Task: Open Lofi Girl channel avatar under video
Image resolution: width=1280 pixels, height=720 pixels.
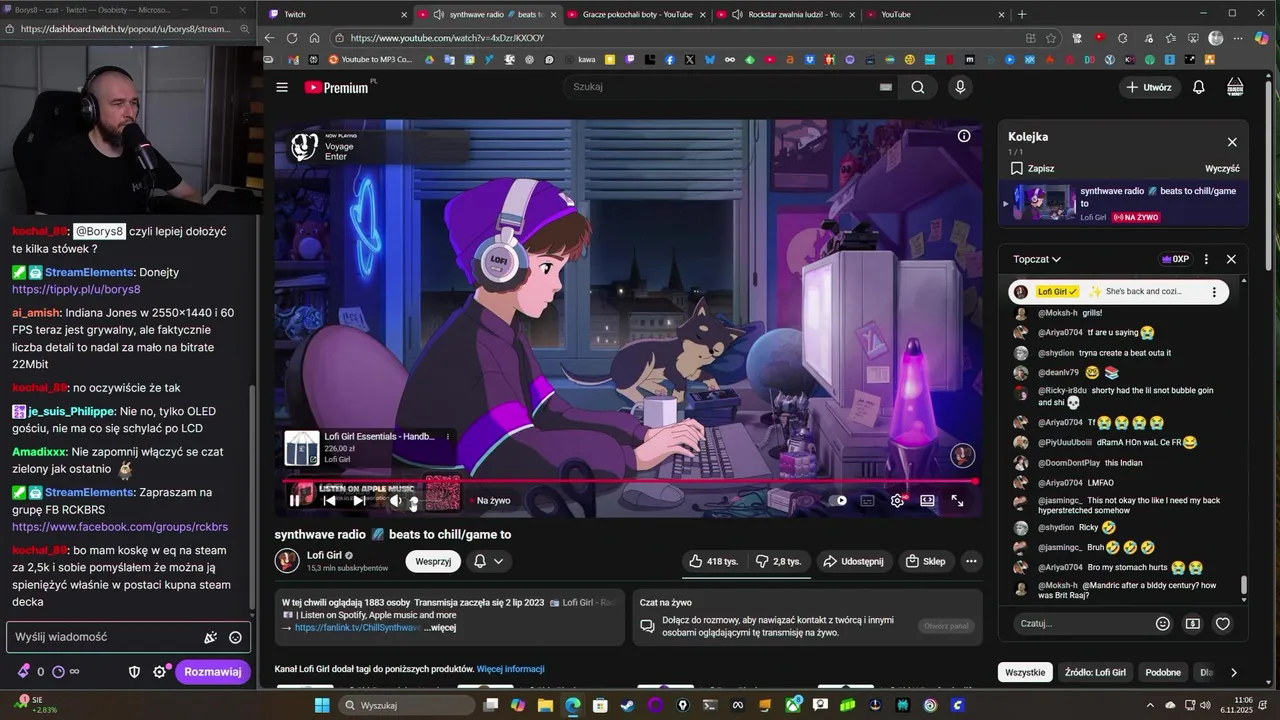Action: [287, 561]
